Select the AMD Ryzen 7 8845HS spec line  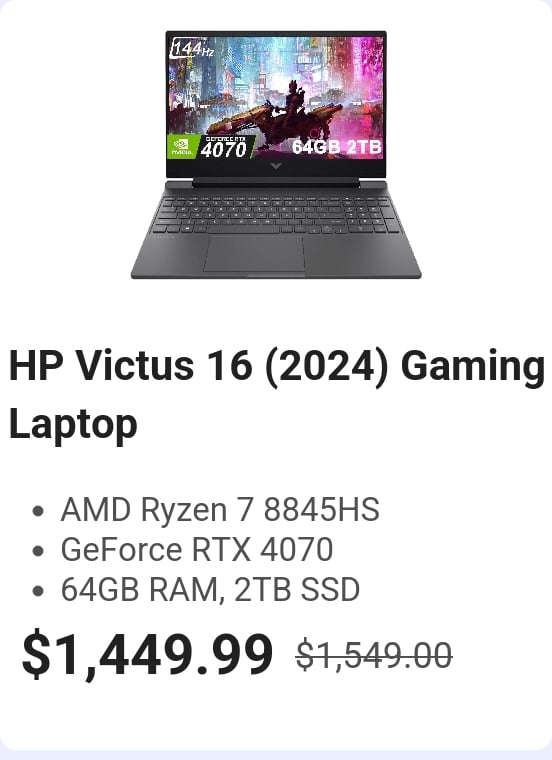point(220,509)
